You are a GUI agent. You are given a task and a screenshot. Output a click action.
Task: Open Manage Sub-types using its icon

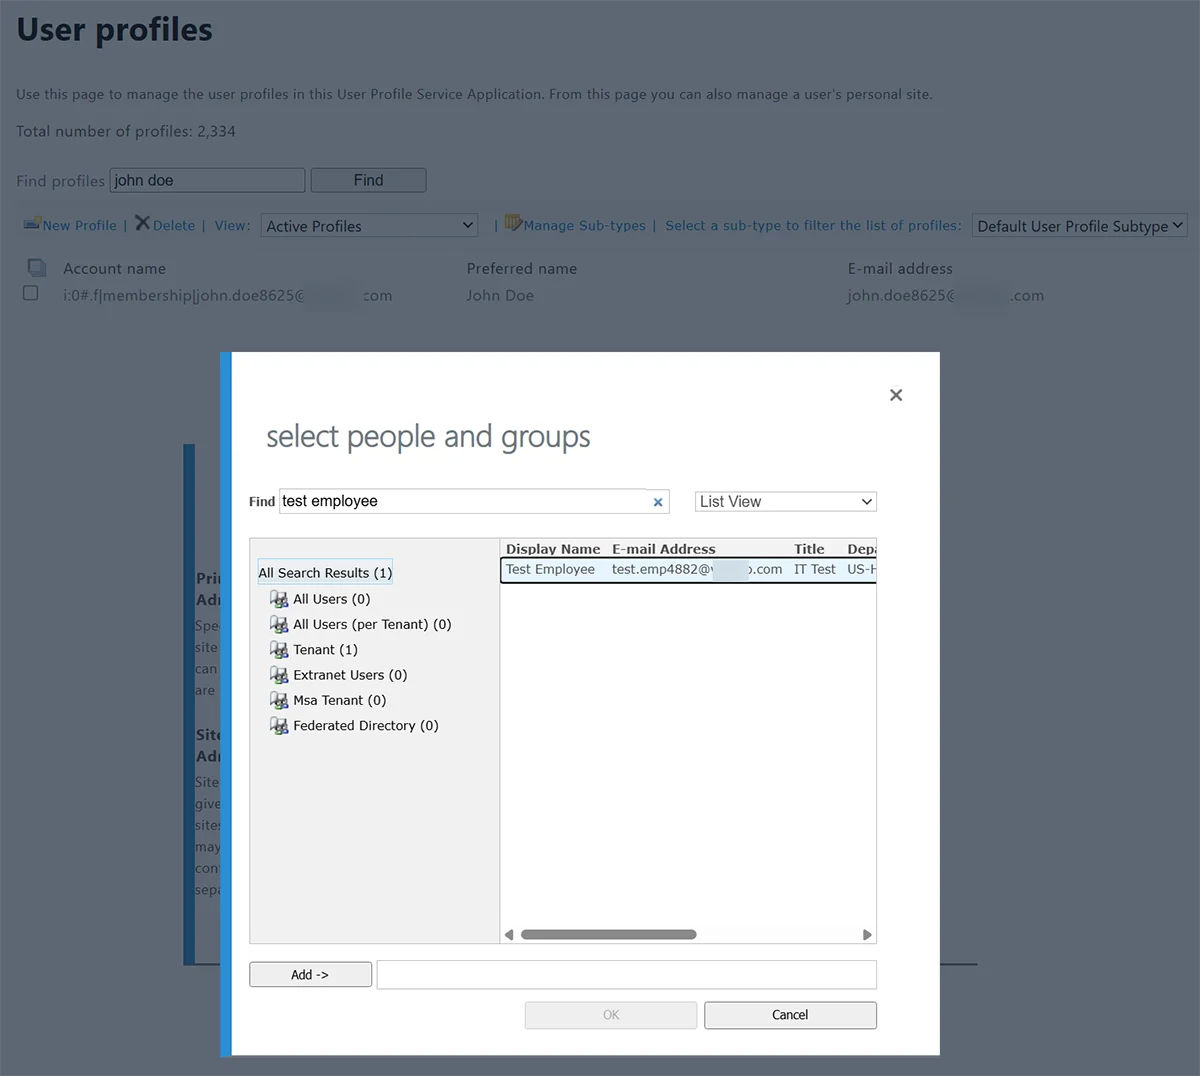tap(510, 223)
